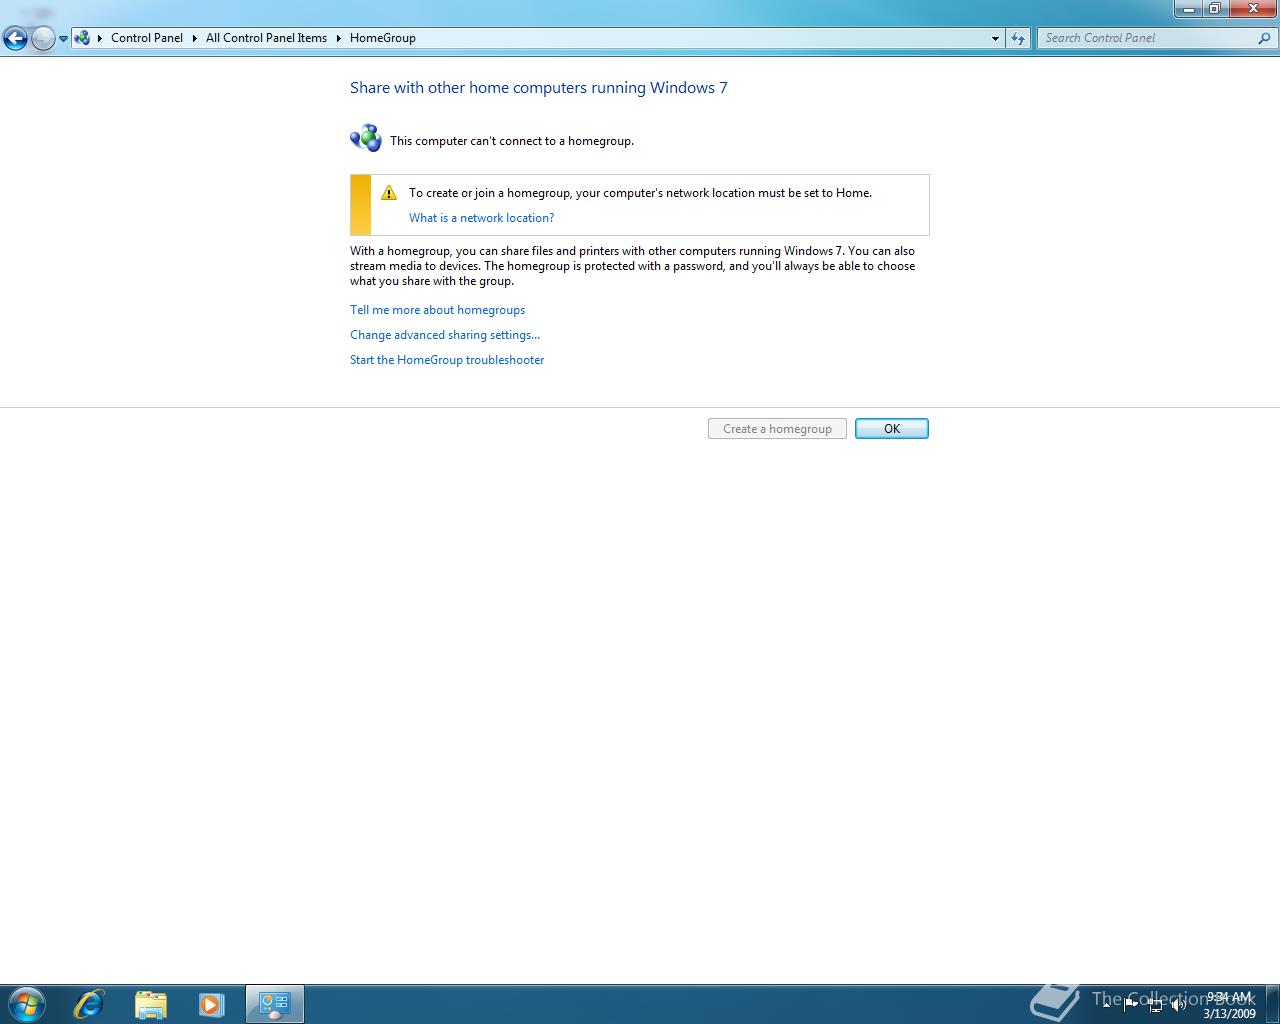Refresh the HomeGroup page

coord(1018,38)
